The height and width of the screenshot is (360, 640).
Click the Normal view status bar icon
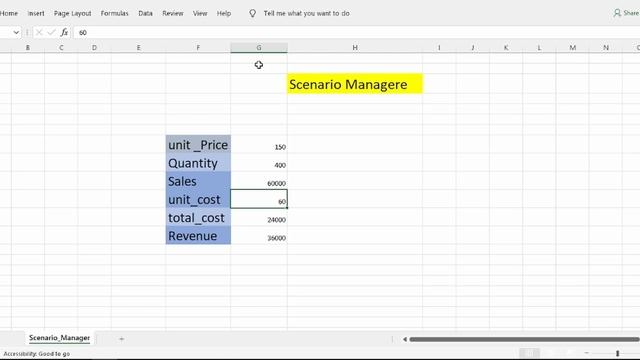530,353
